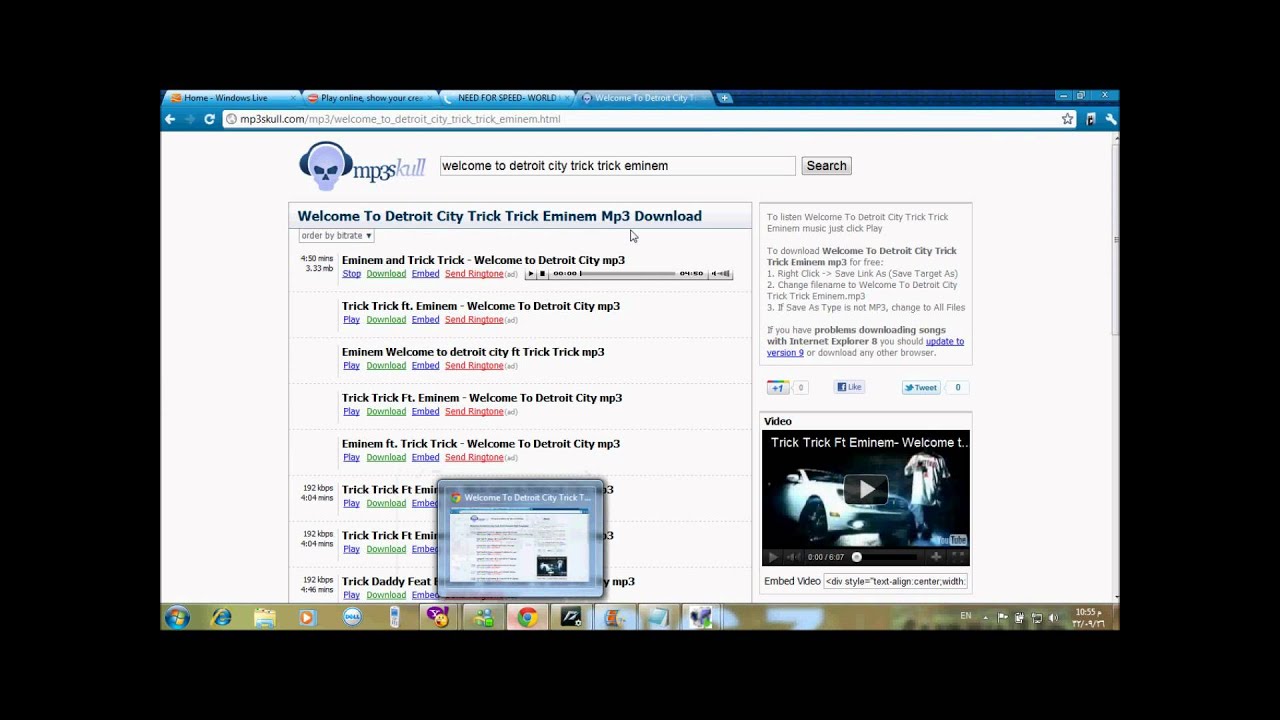Click the Chrome icon in the taskbar
This screenshot has width=1280, height=720.
527,617
